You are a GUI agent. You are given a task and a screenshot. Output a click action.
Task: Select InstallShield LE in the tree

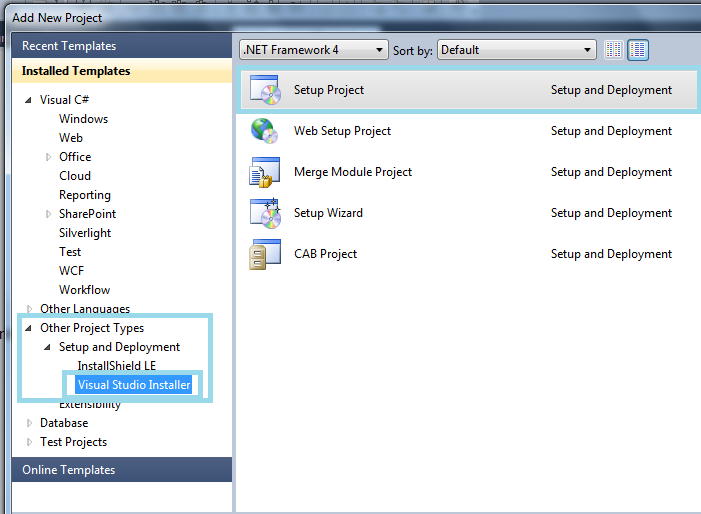pos(117,366)
